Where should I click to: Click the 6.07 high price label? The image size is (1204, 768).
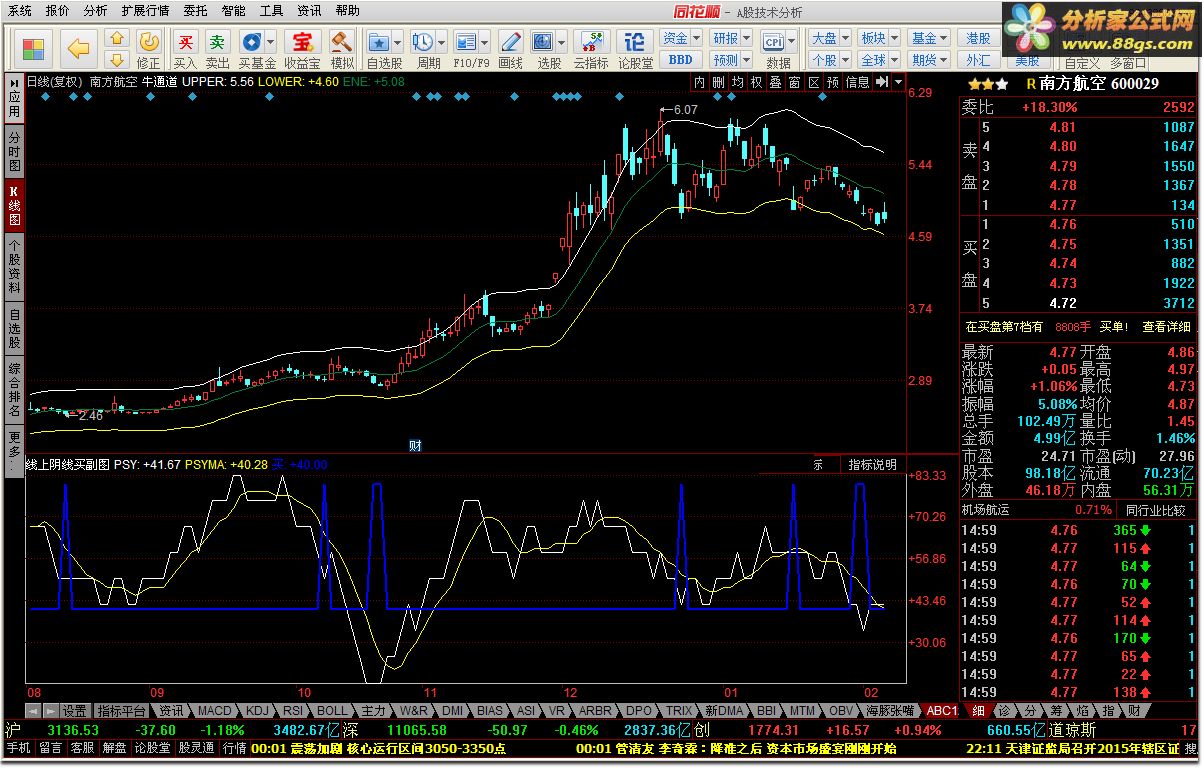coord(686,109)
